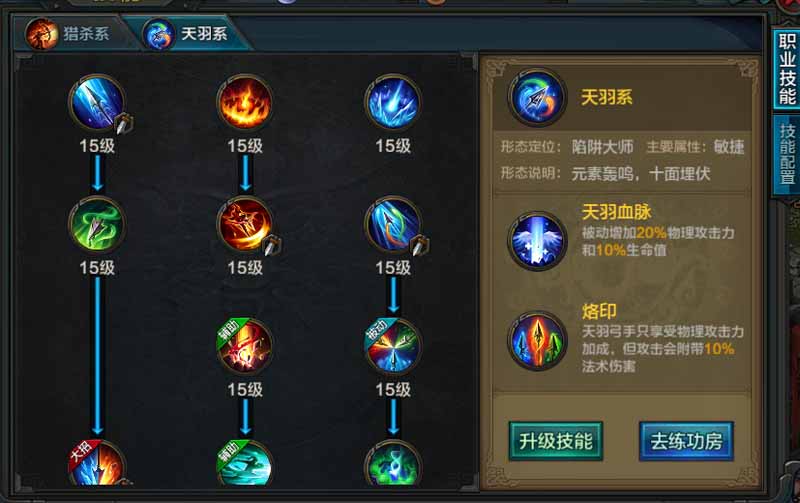Viewport: 800px width, 503px height.
Task: Select the 大招 ultimate skill icon
Action: click(x=97, y=463)
